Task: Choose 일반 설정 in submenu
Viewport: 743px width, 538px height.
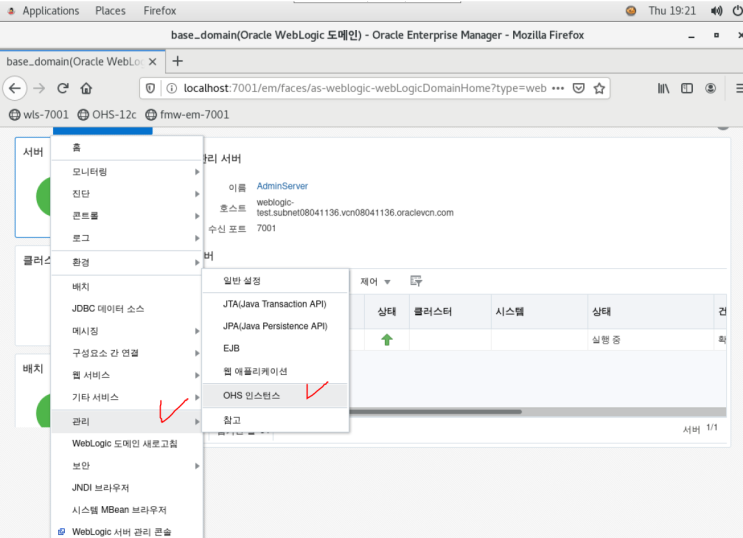Action: [x=275, y=281]
